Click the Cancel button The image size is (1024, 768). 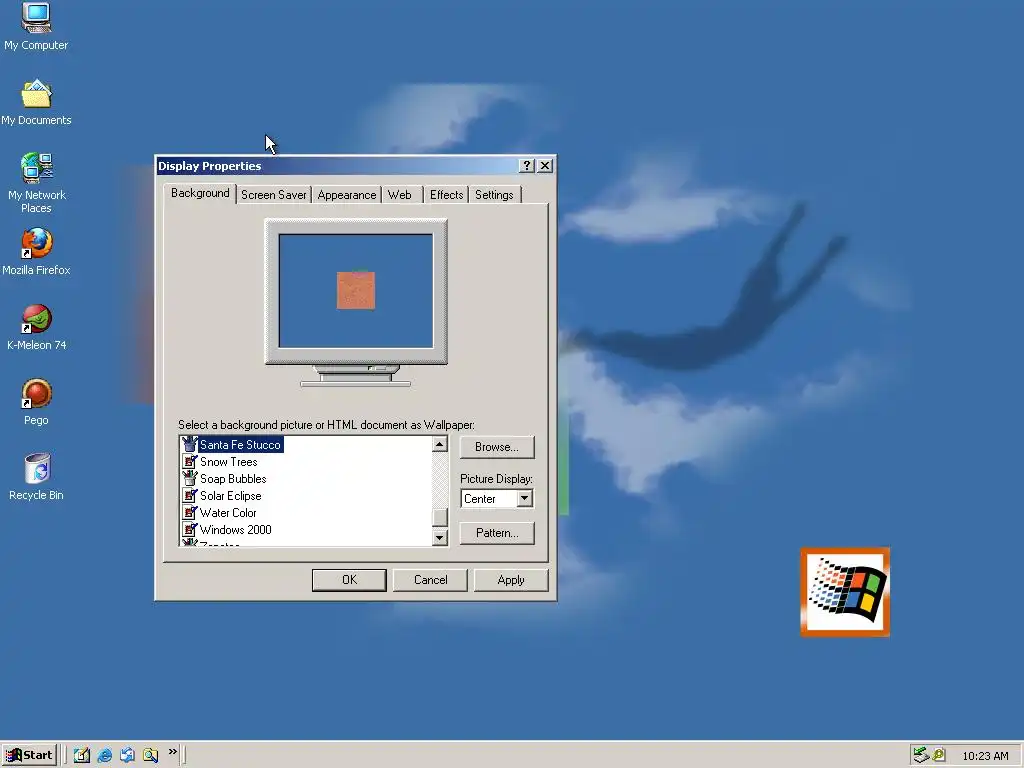click(x=430, y=580)
